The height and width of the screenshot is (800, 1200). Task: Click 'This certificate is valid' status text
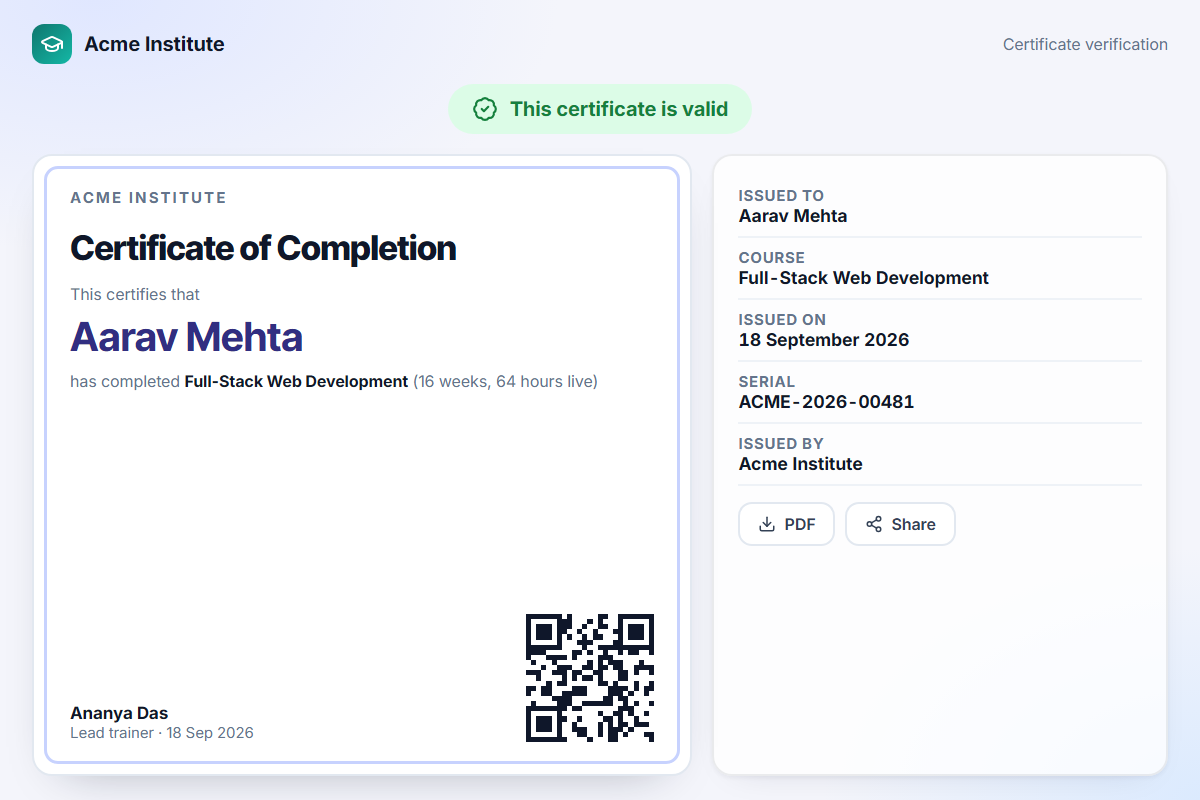coord(619,109)
